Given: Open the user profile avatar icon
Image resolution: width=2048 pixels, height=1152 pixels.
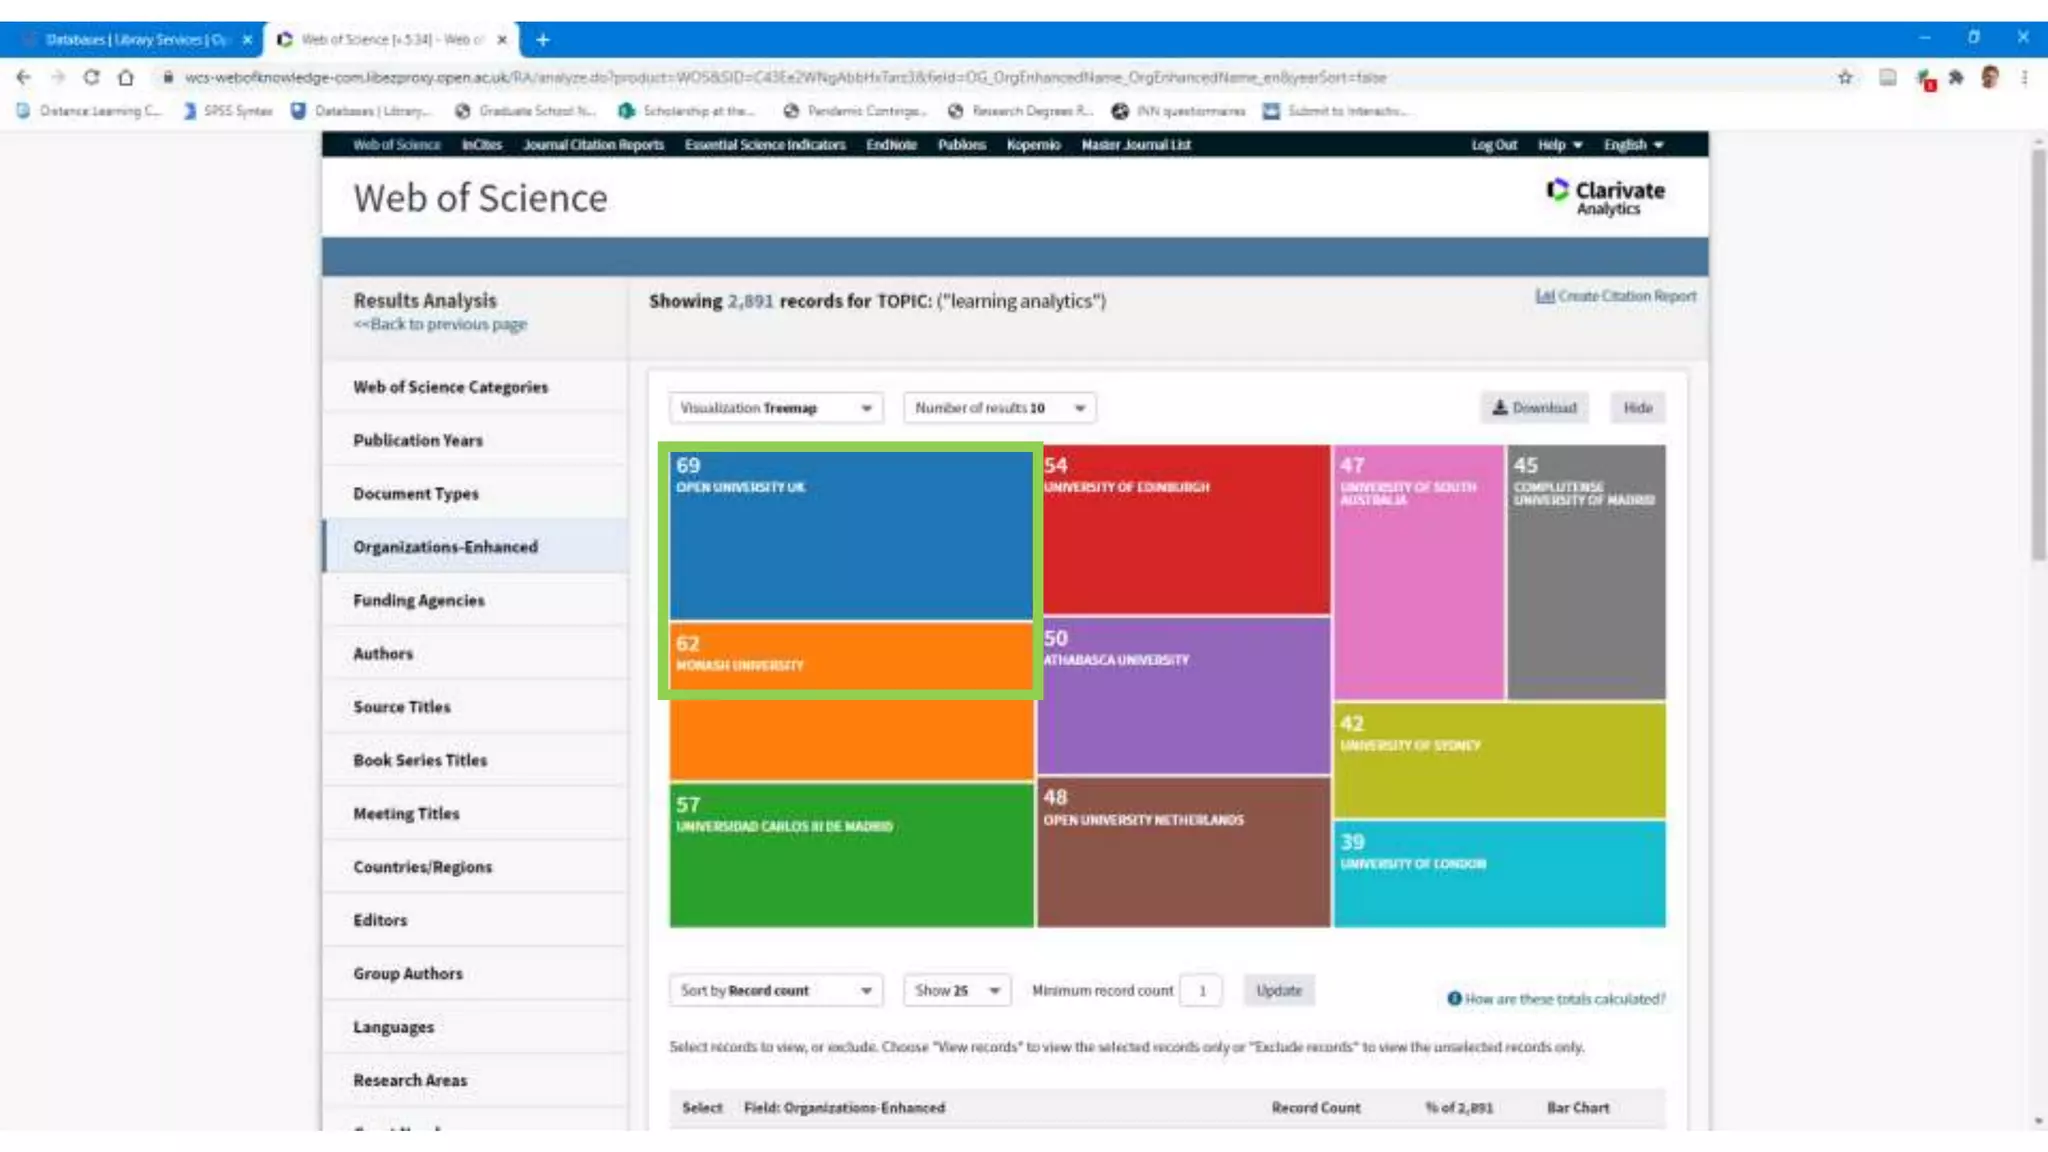Looking at the screenshot, I should [x=1990, y=77].
